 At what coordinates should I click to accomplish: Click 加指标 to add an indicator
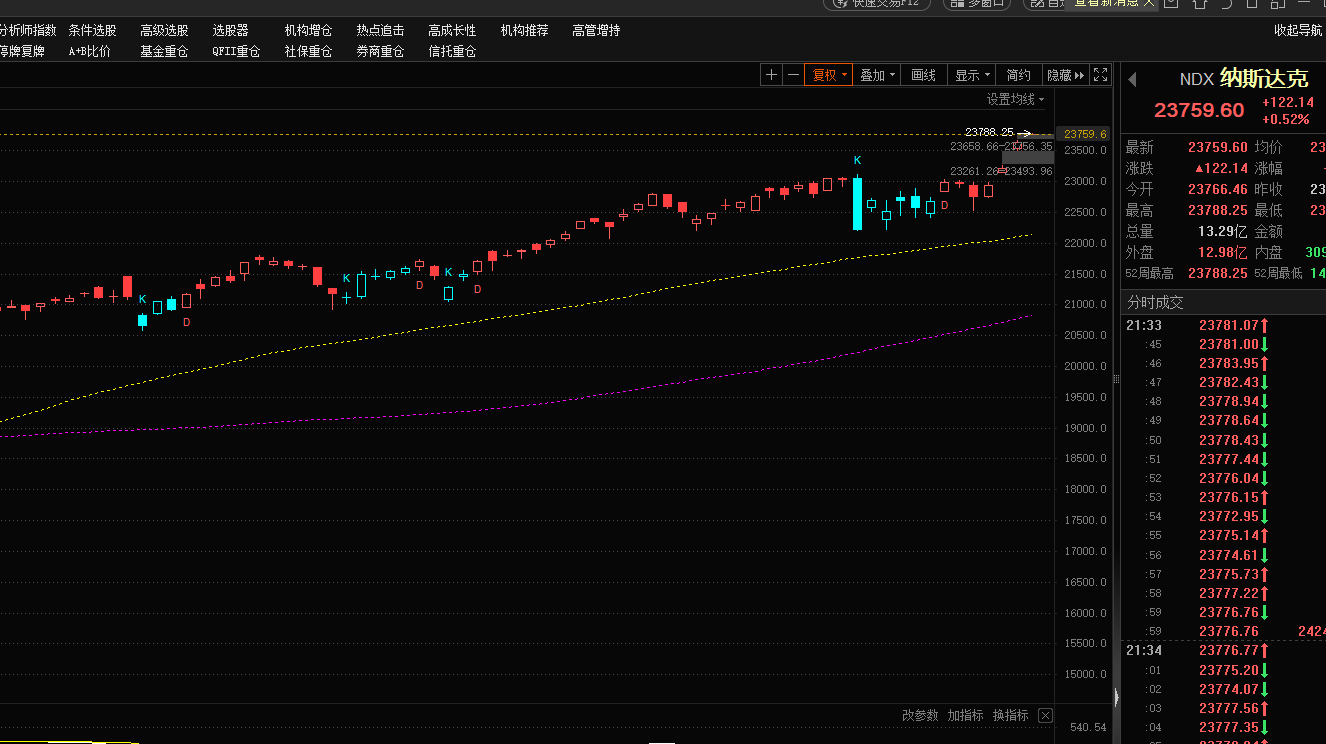point(965,715)
